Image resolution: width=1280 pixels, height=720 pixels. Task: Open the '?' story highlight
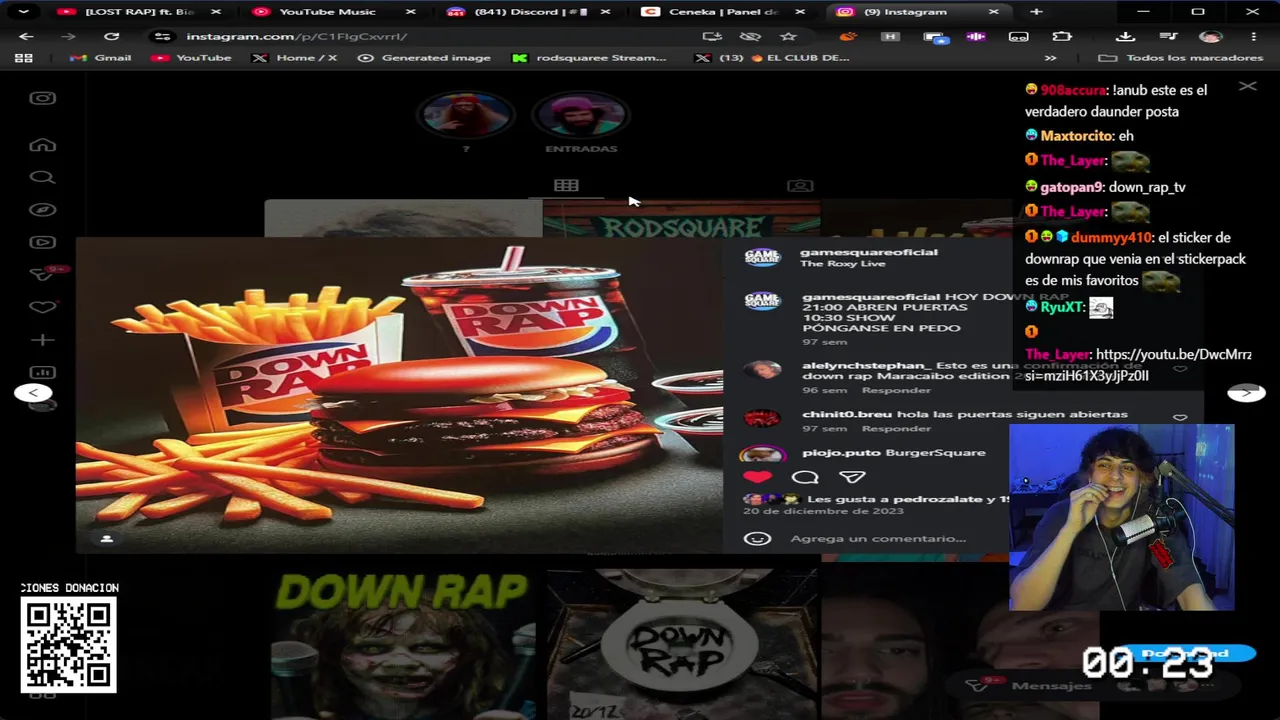pyautogui.click(x=465, y=123)
